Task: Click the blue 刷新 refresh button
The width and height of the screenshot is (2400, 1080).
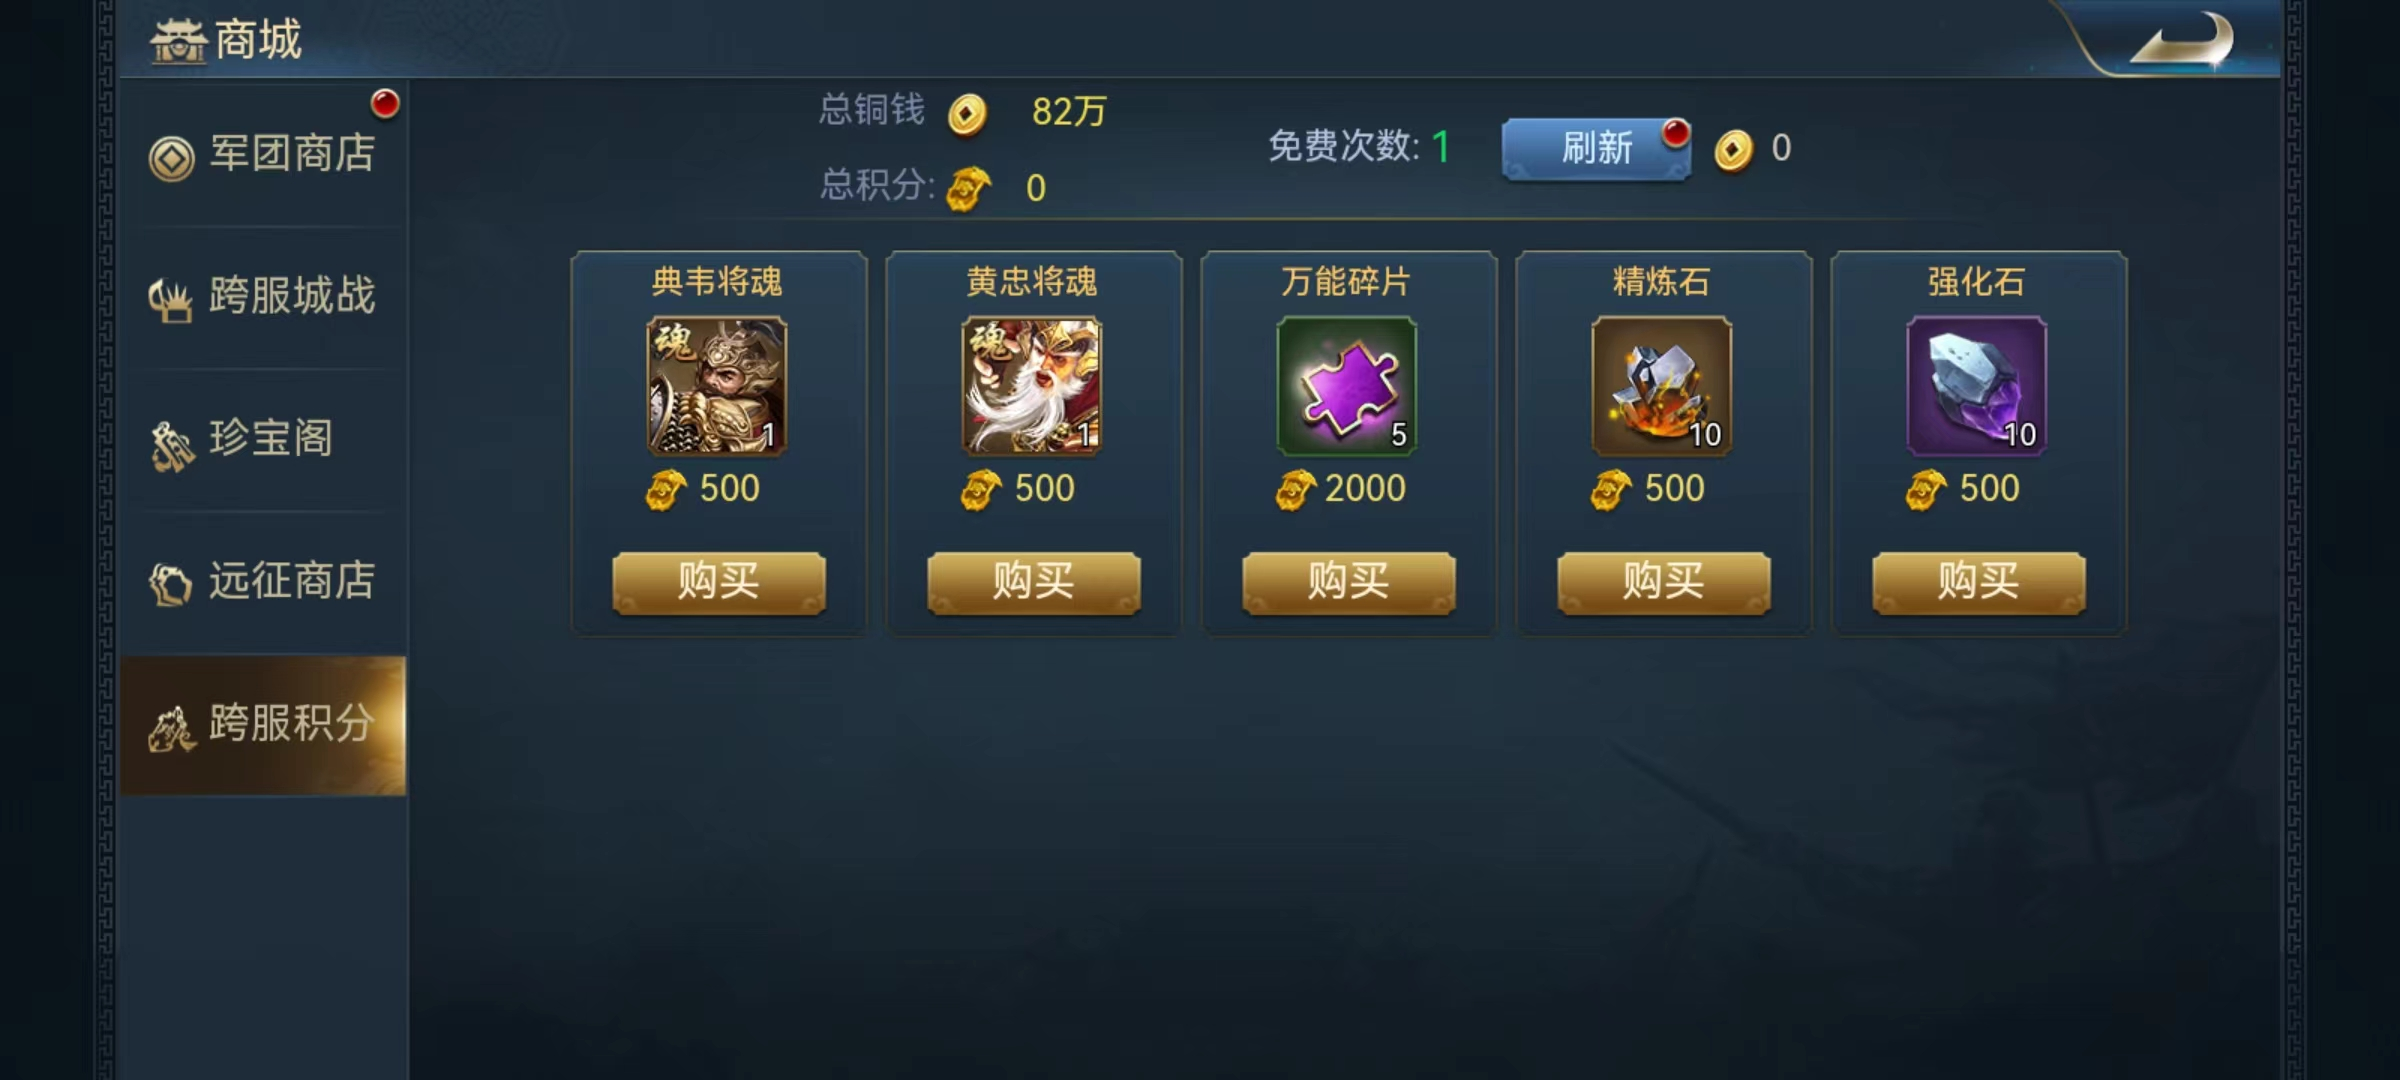Action: click(1596, 149)
